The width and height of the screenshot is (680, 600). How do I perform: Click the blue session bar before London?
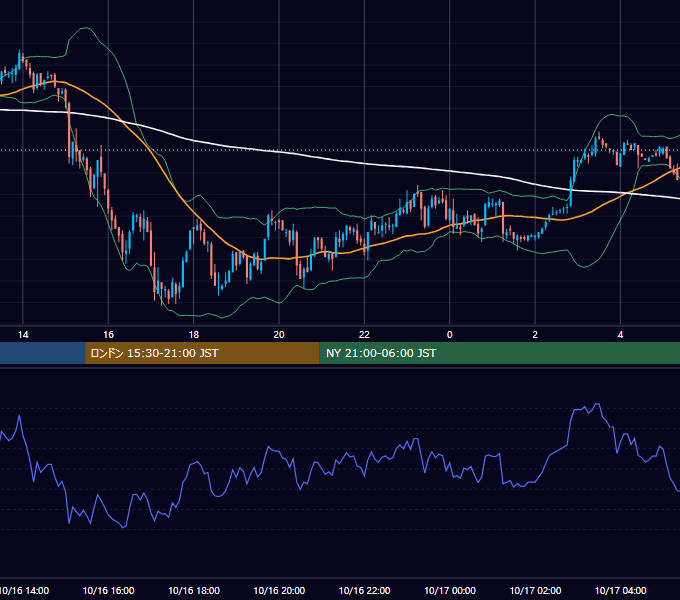42,353
